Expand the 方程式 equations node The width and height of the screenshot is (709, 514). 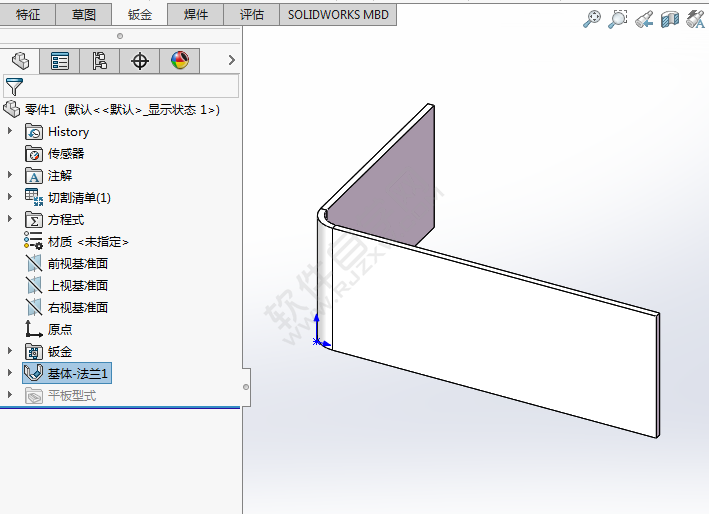click(10, 219)
